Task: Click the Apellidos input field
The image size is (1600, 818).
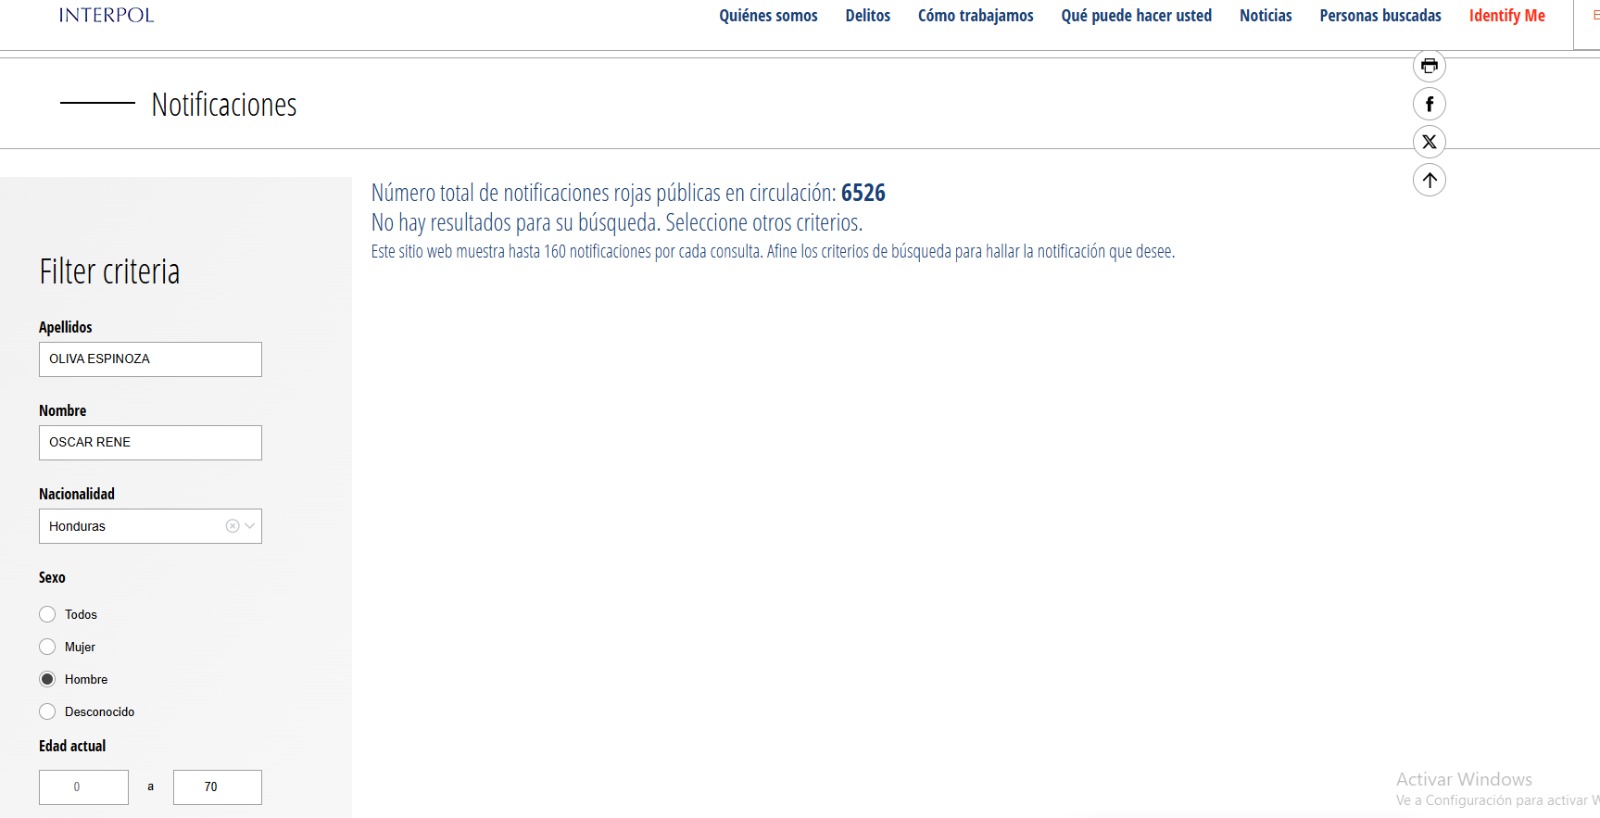Action: [150, 359]
